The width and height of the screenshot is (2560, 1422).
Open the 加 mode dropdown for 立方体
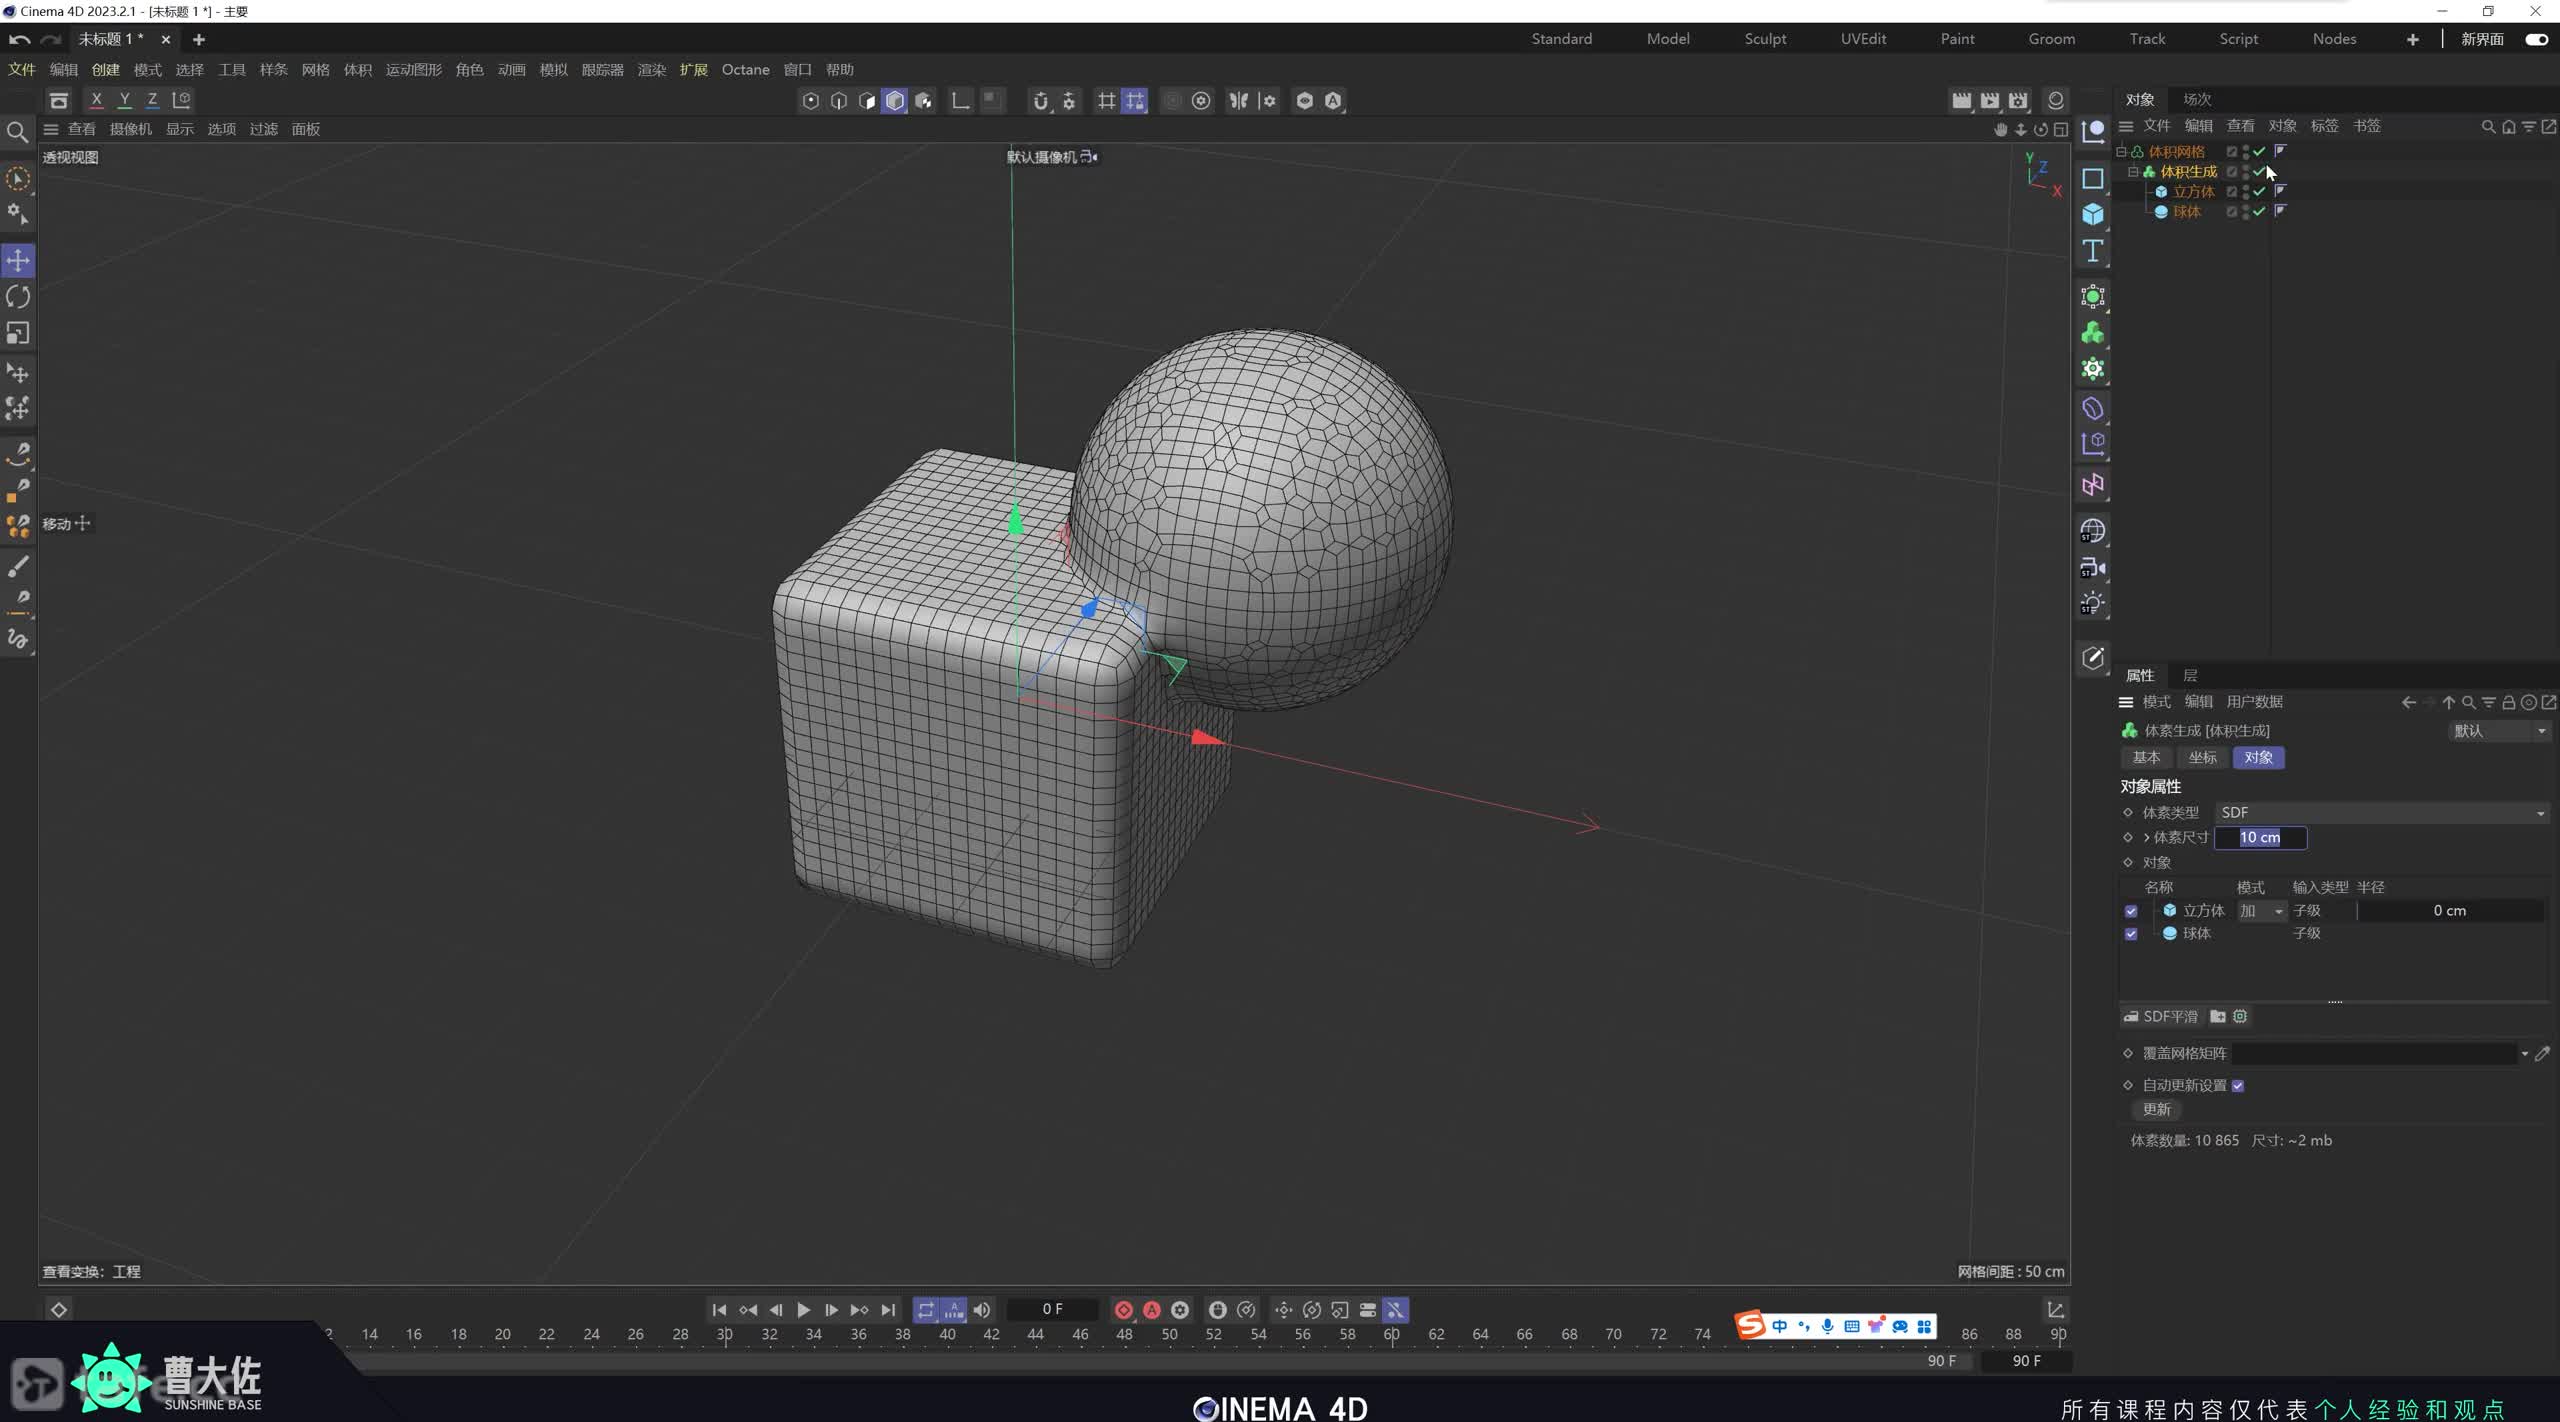pyautogui.click(x=2262, y=911)
